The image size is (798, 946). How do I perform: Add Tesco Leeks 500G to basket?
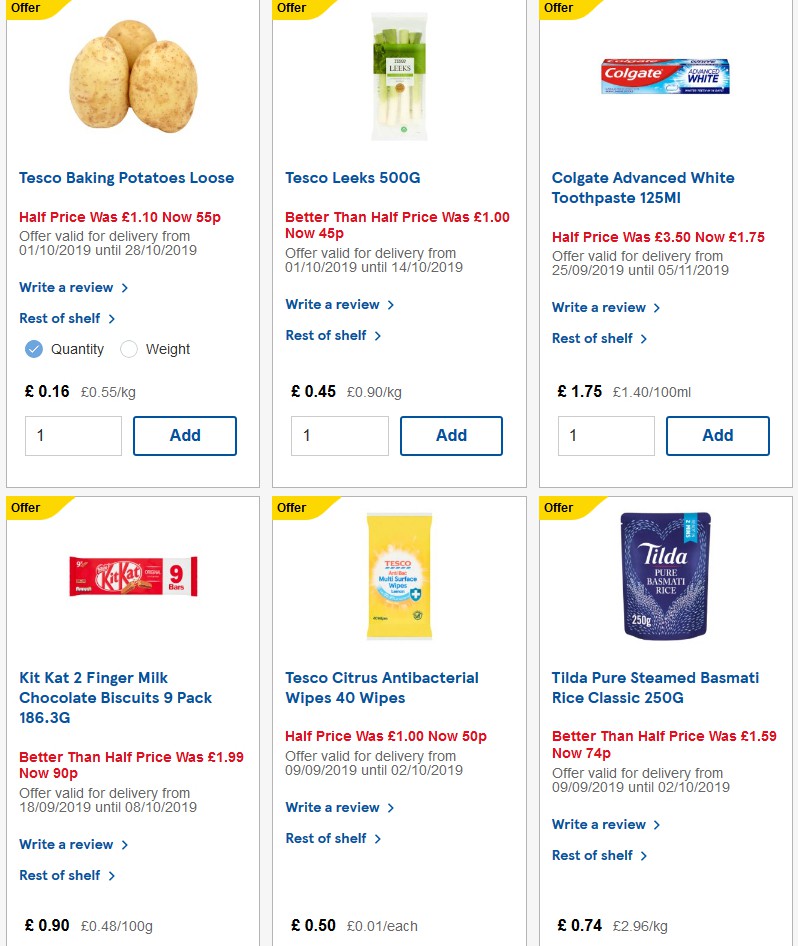pyautogui.click(x=451, y=435)
